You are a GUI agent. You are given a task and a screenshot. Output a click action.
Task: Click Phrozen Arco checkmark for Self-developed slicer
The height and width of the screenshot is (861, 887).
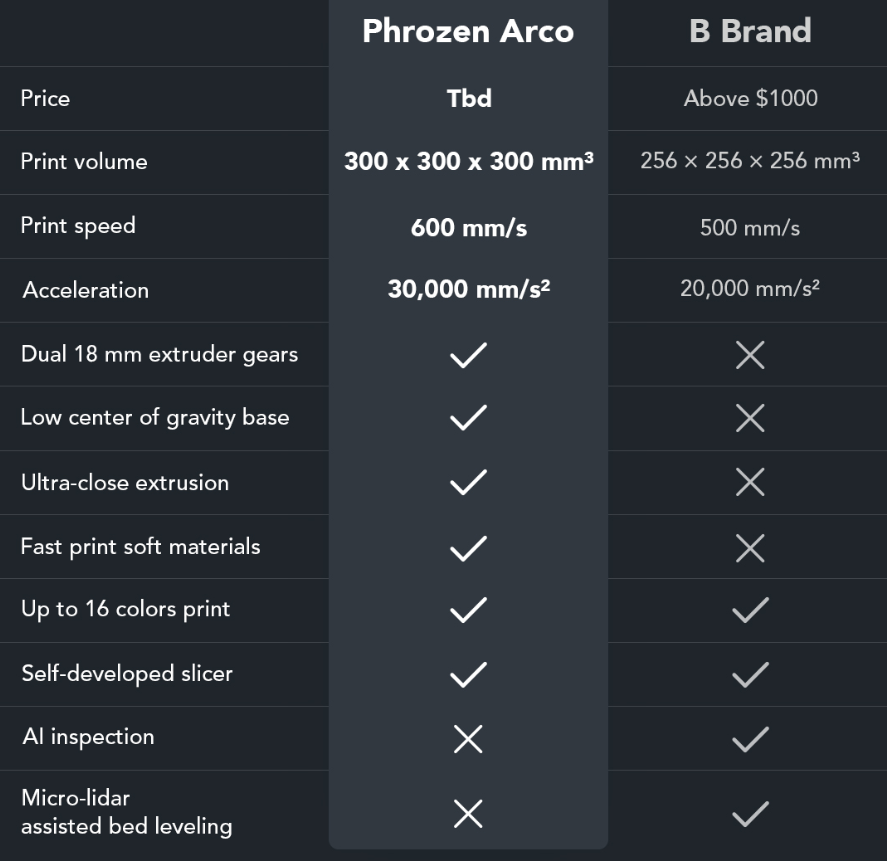pos(468,675)
